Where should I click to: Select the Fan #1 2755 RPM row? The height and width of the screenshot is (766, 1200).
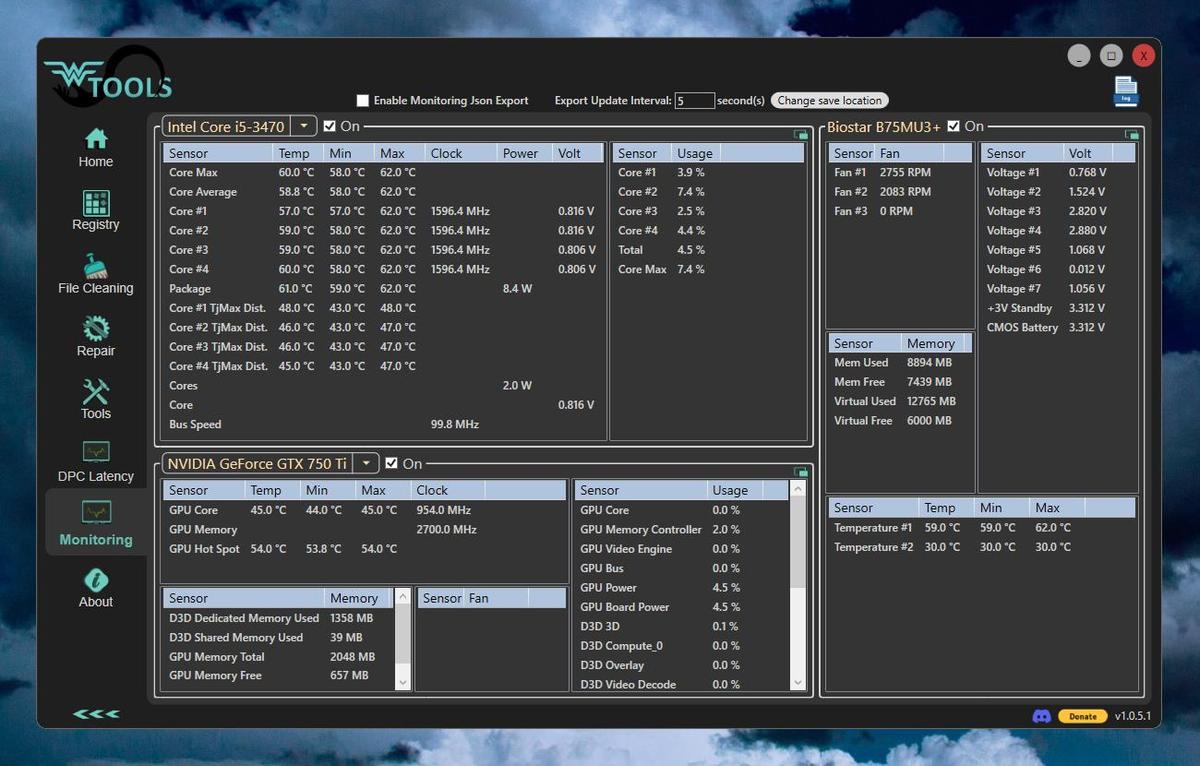(900, 172)
